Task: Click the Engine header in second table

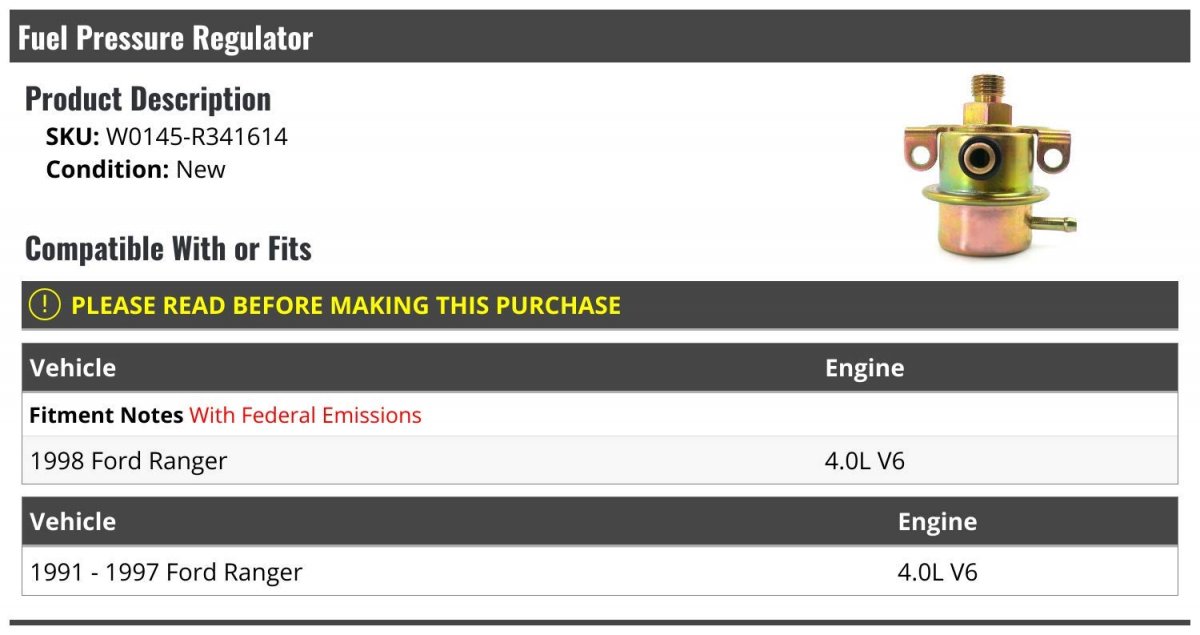Action: pos(937,521)
